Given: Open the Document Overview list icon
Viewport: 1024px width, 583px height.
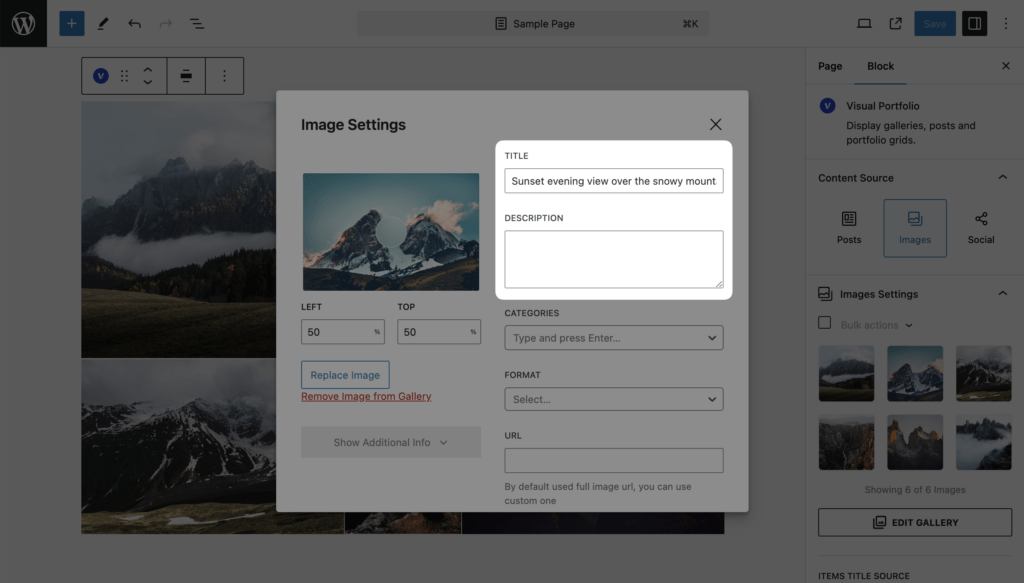Looking at the screenshot, I should click(x=197, y=24).
